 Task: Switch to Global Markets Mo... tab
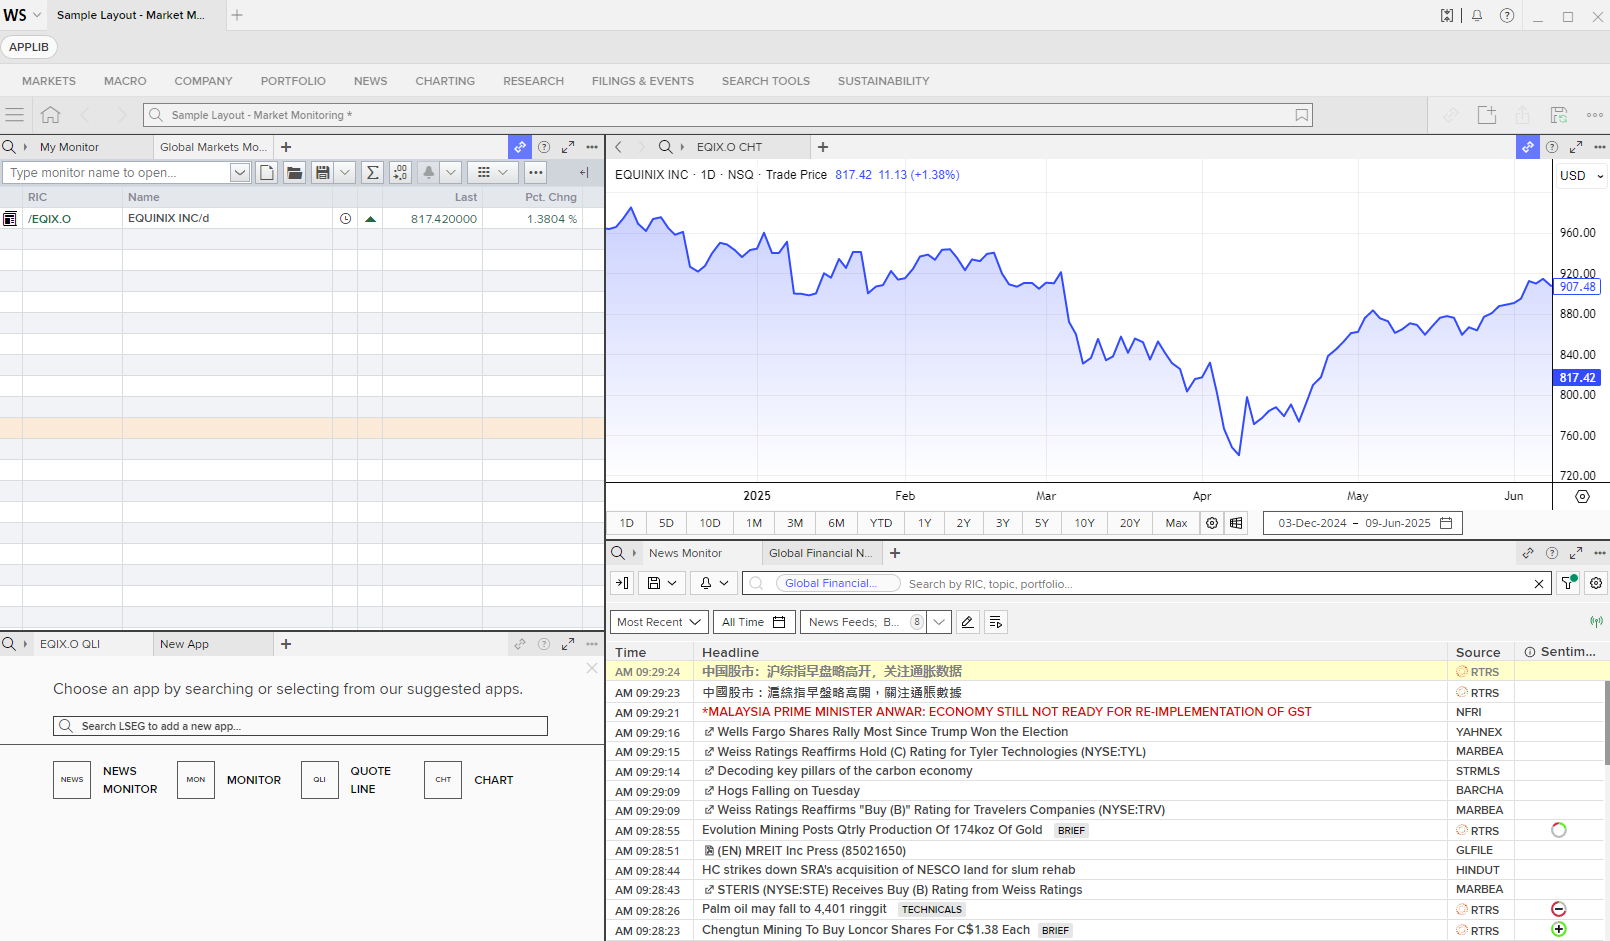(213, 147)
